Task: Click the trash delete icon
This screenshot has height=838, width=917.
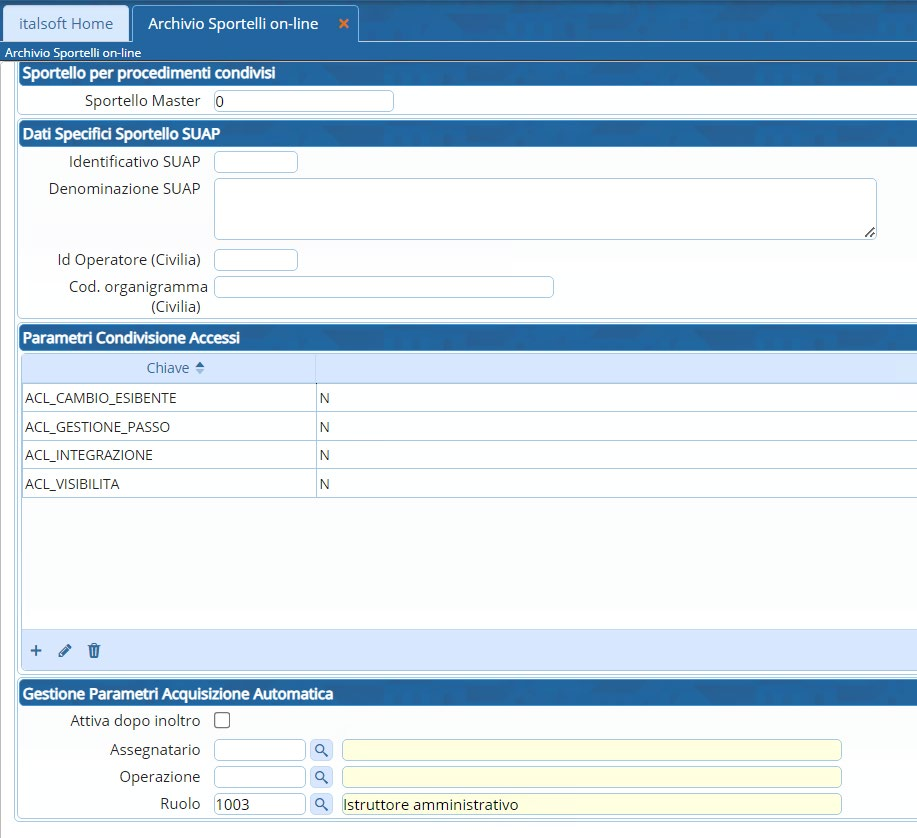Action: click(94, 650)
